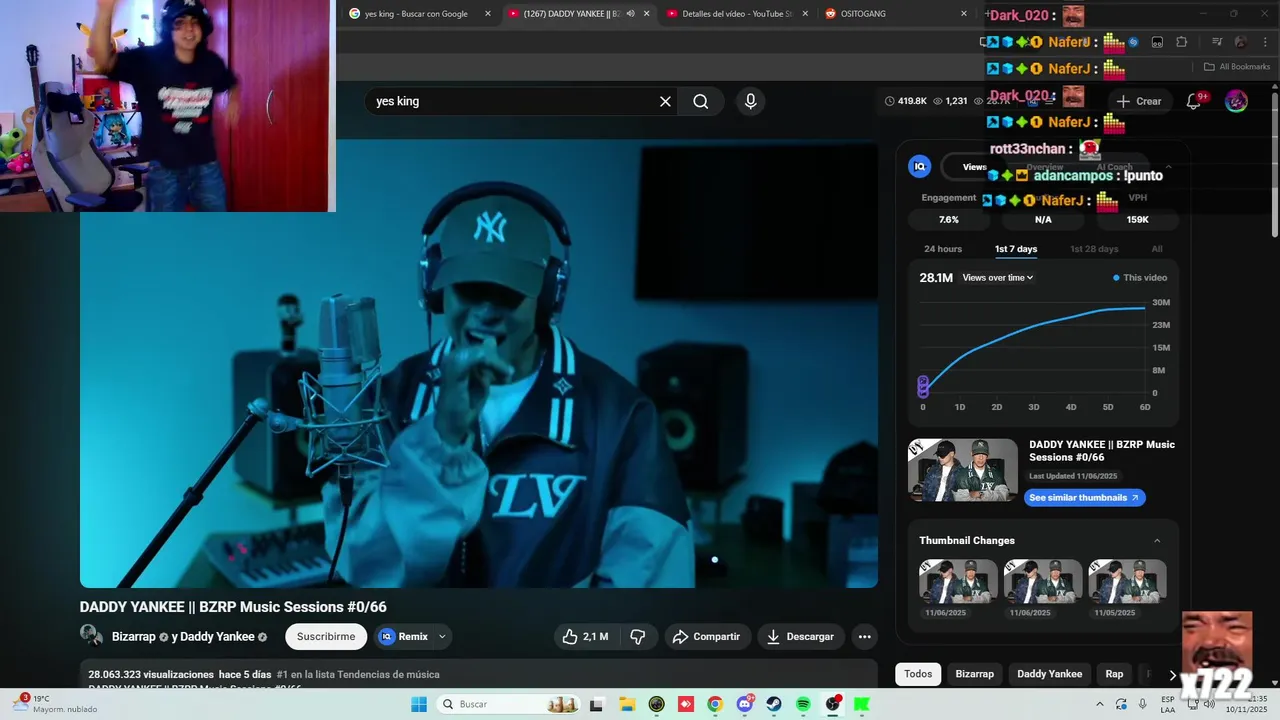The width and height of the screenshot is (1280, 720).
Task: Select the 1st 28 days range
Action: click(1094, 249)
